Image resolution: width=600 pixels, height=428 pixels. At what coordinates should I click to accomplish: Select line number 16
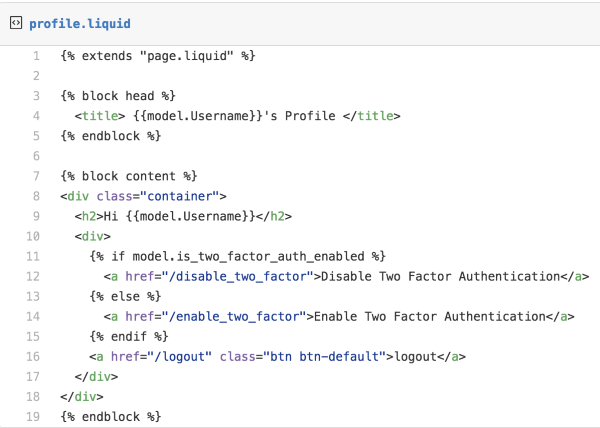33,356
